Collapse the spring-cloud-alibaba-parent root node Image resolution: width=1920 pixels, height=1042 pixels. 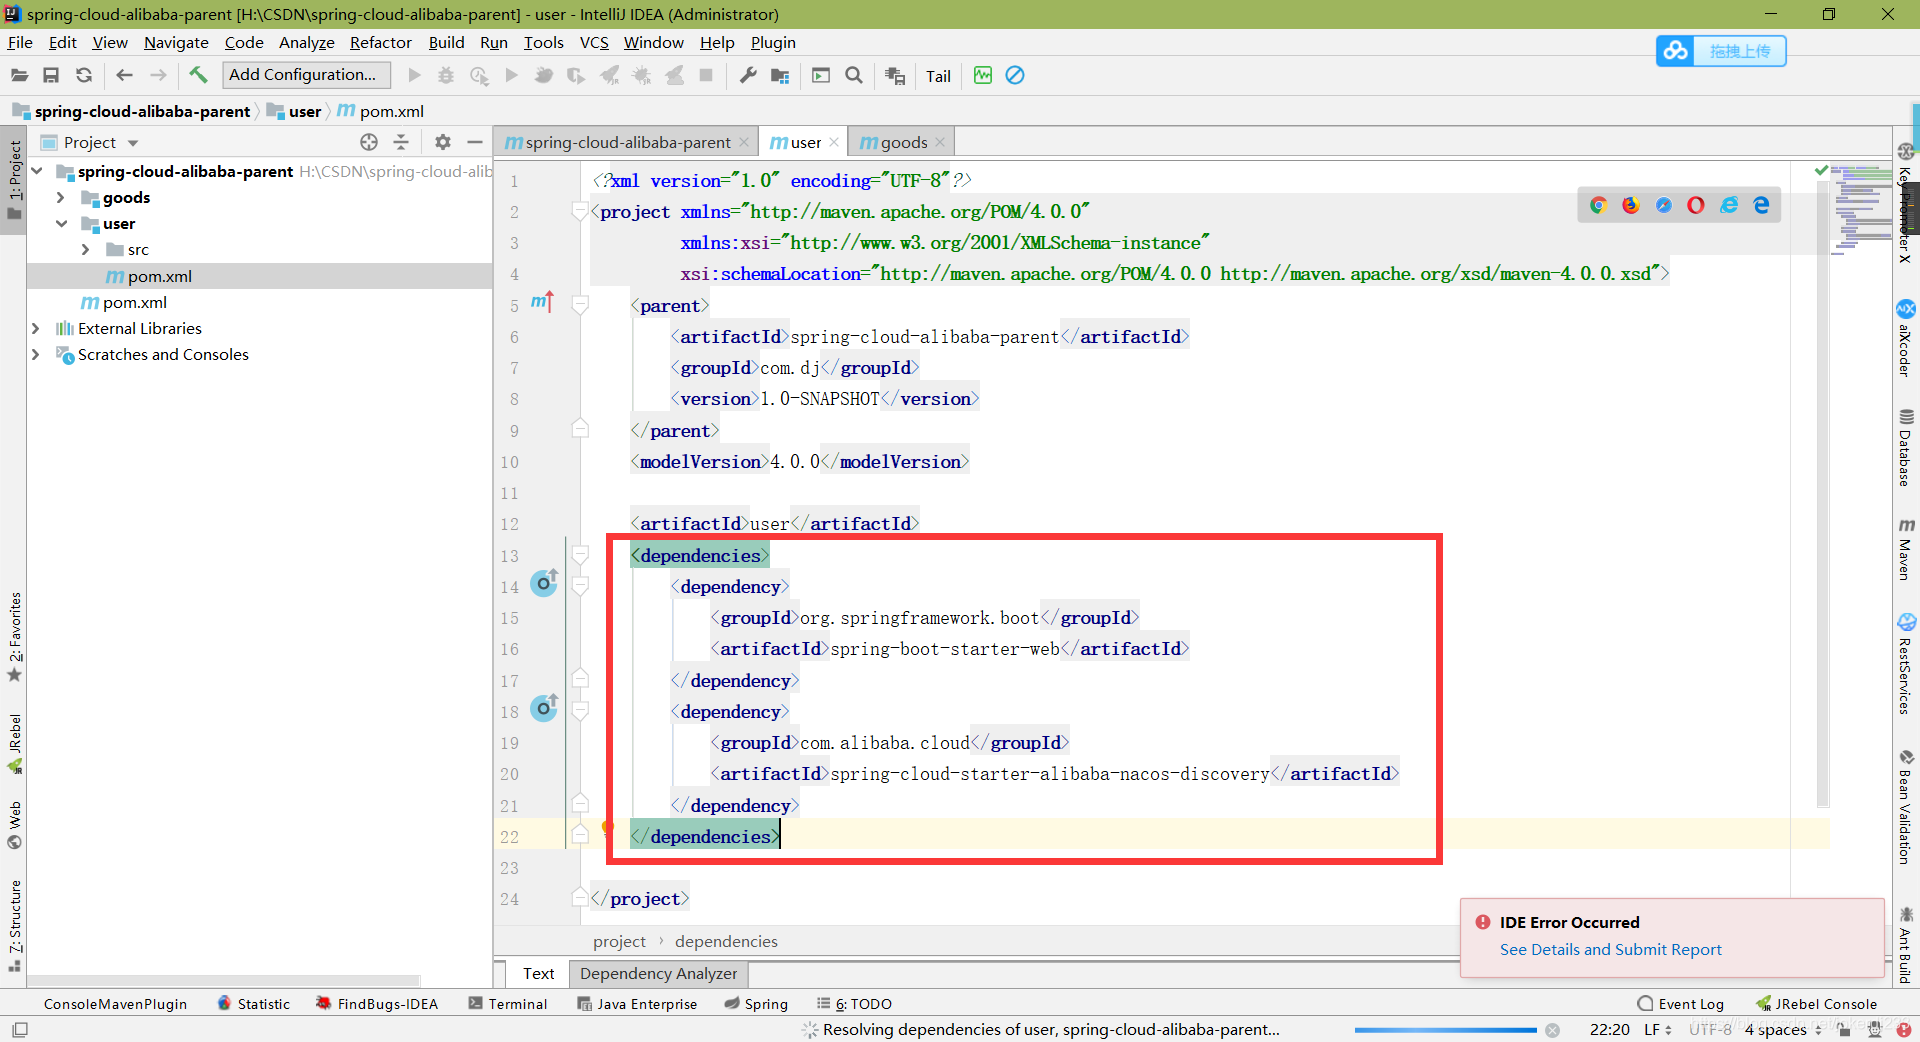(x=37, y=171)
